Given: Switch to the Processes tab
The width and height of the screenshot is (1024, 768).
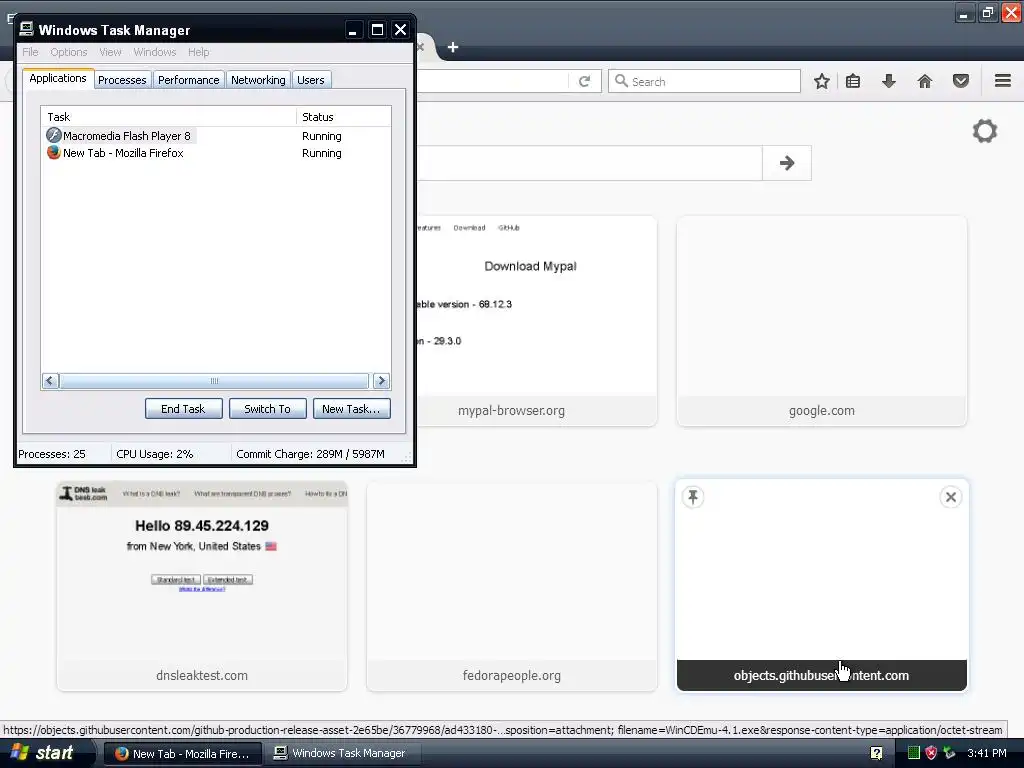Looking at the screenshot, I should 122,80.
